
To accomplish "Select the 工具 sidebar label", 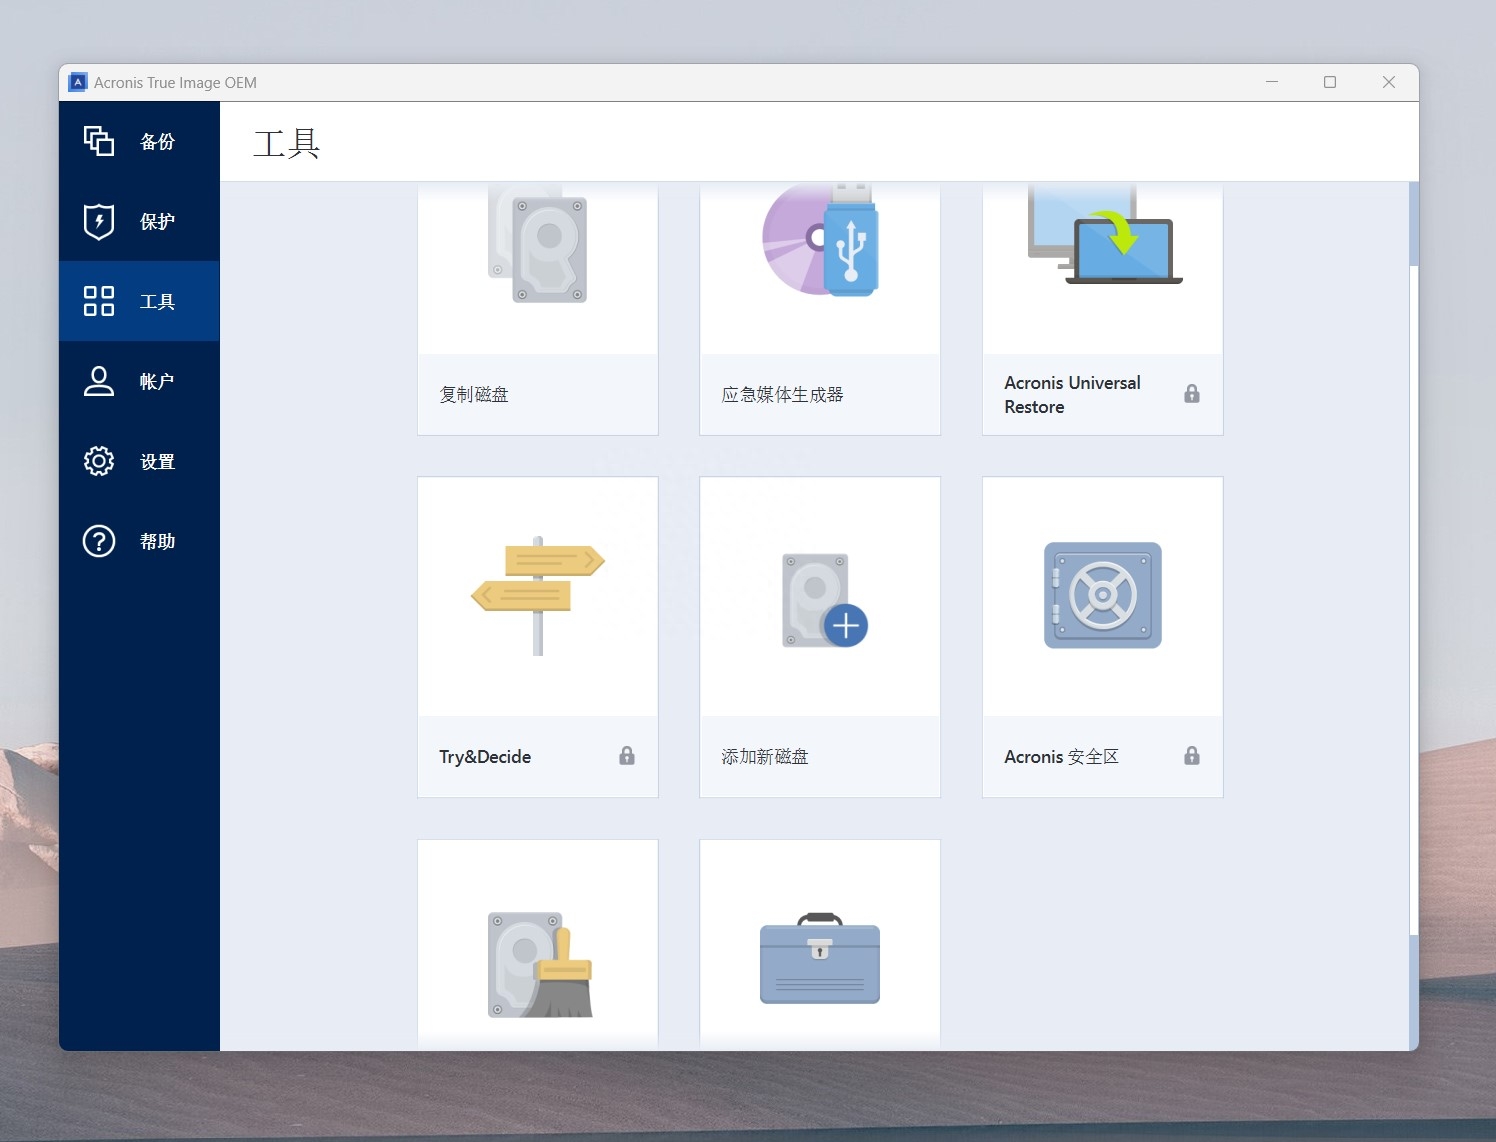I will (x=157, y=302).
